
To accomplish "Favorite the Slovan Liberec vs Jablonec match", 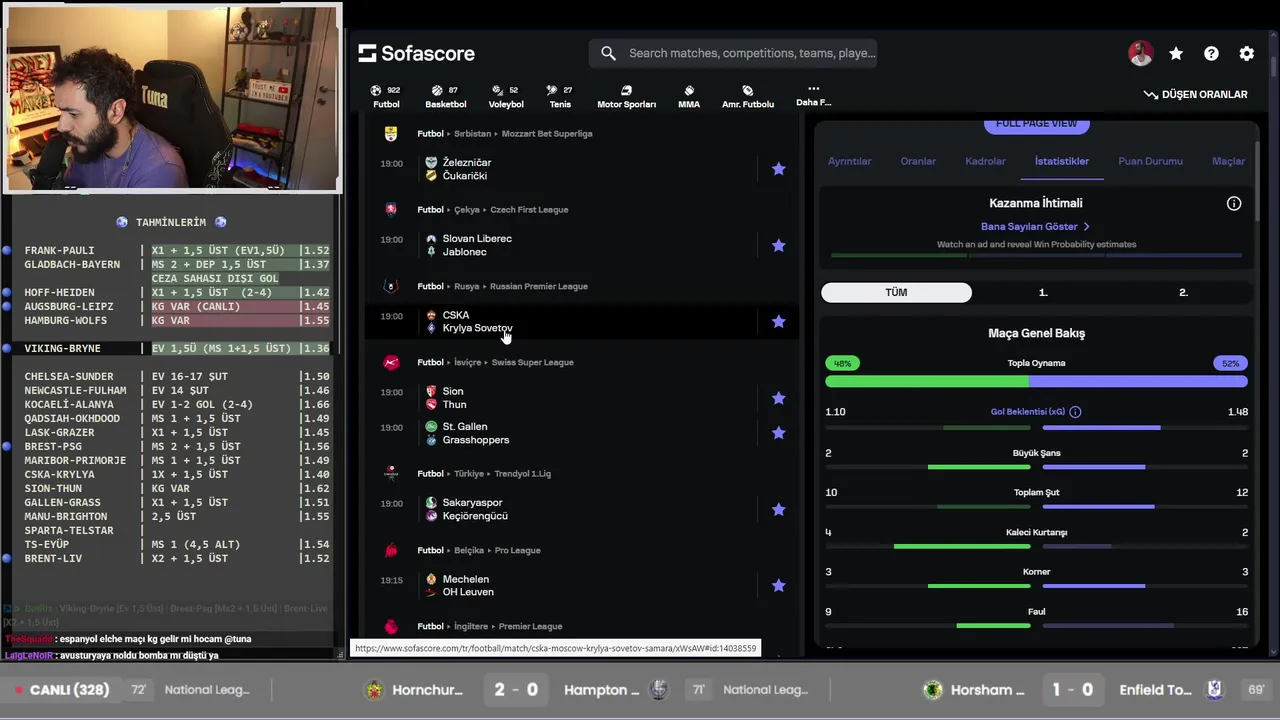I will 778,245.
